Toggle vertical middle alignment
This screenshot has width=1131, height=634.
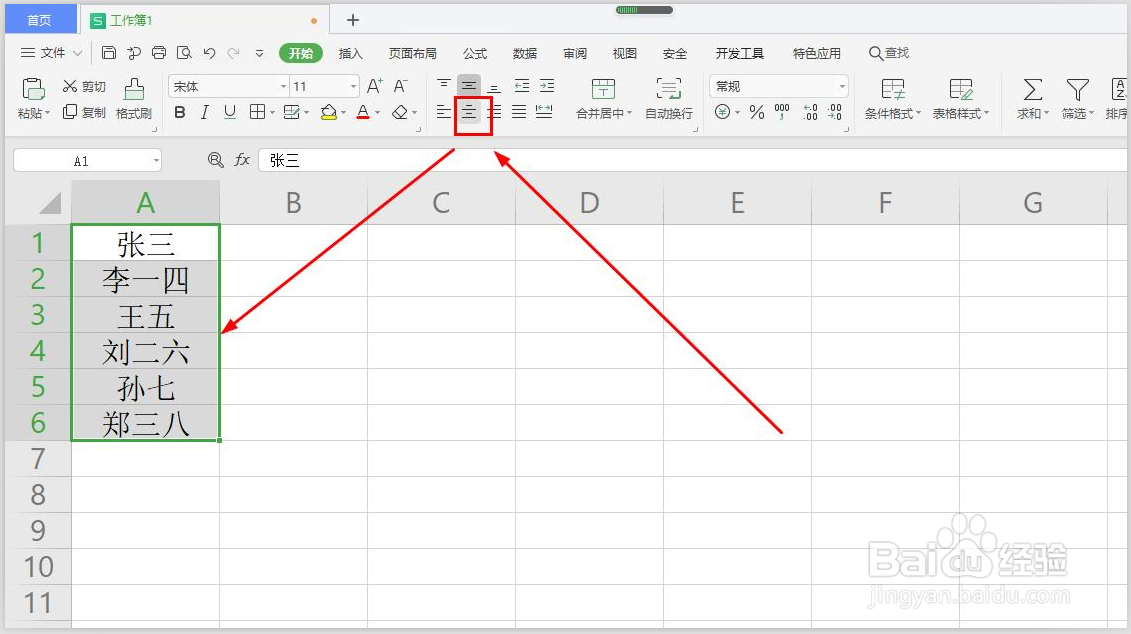[x=469, y=86]
